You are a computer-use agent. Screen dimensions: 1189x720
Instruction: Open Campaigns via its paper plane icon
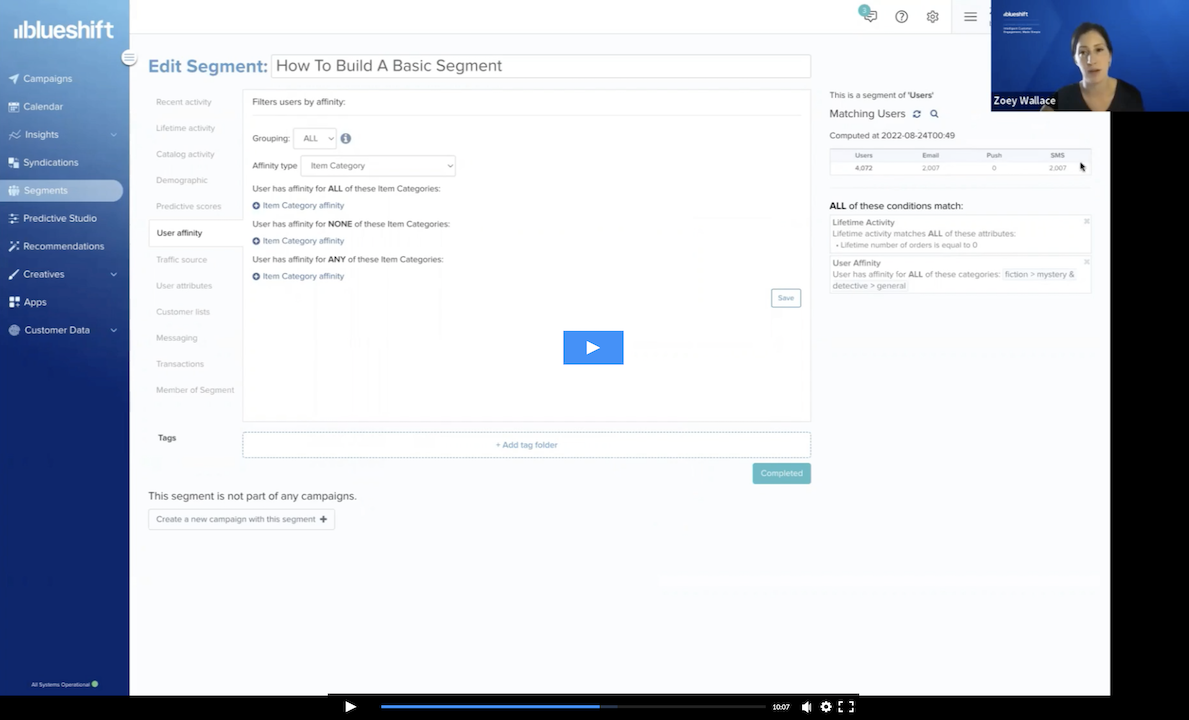14,79
